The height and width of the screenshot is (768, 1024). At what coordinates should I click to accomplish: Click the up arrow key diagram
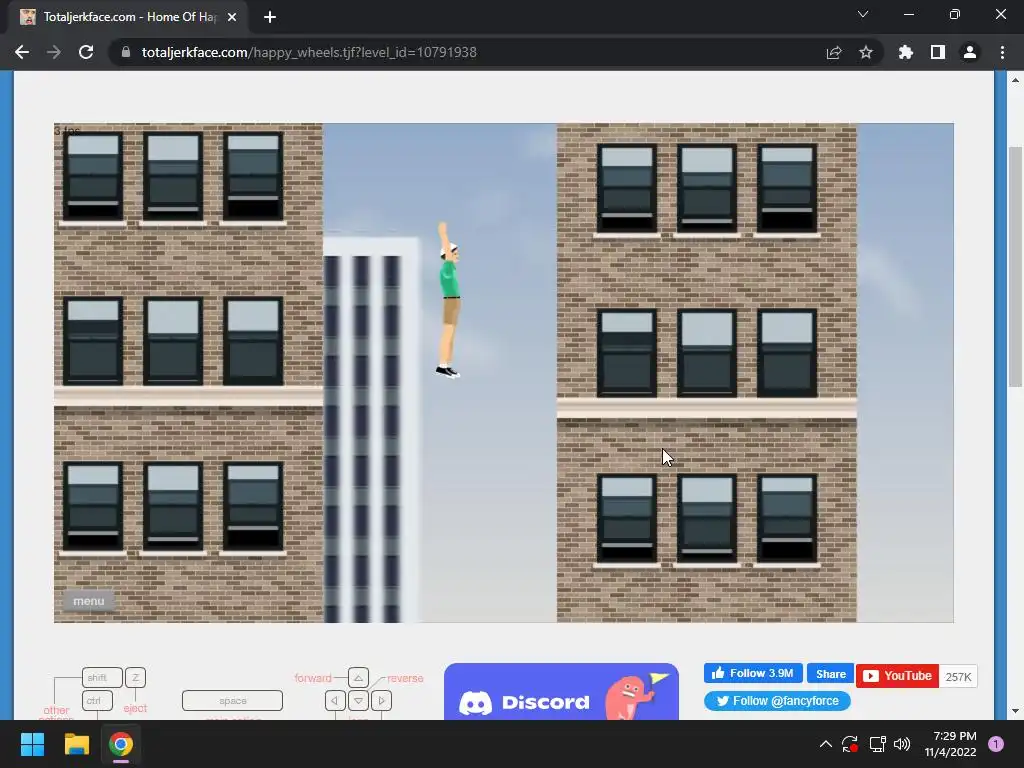[x=359, y=678]
